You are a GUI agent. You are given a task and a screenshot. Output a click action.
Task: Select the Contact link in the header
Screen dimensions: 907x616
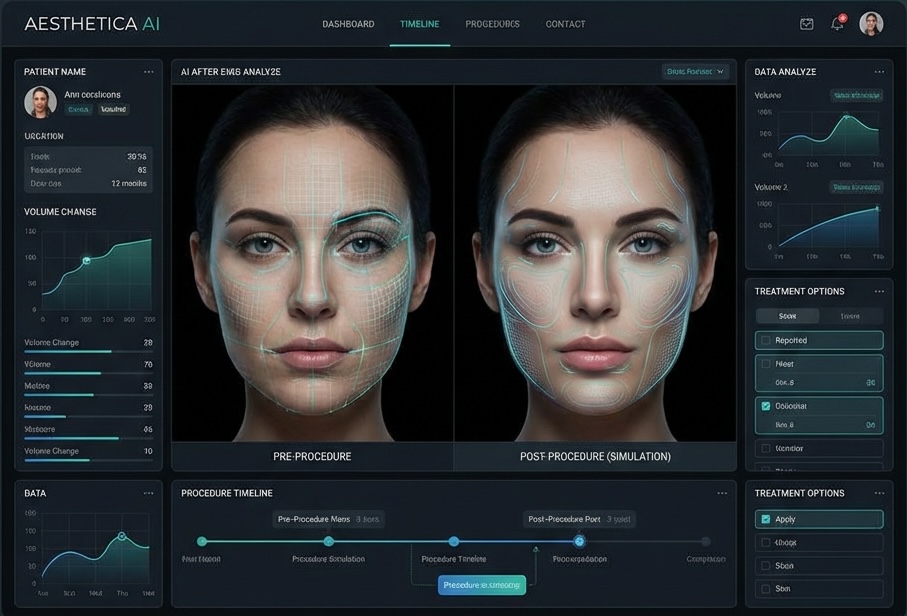[565, 23]
